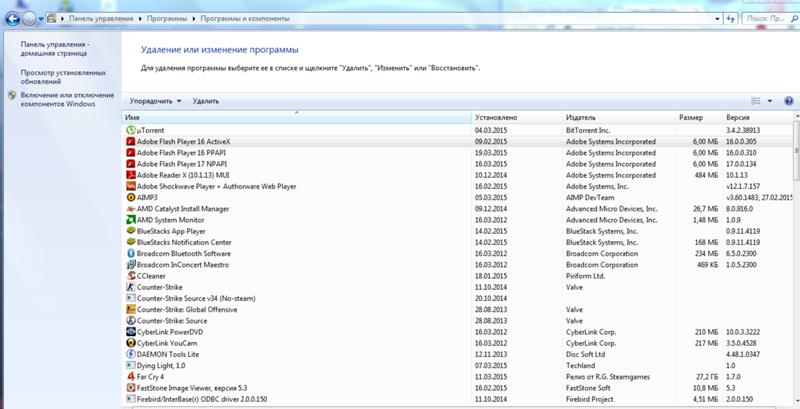Click the refresh button beside address bar
The height and width of the screenshot is (409, 800).
[x=731, y=18]
